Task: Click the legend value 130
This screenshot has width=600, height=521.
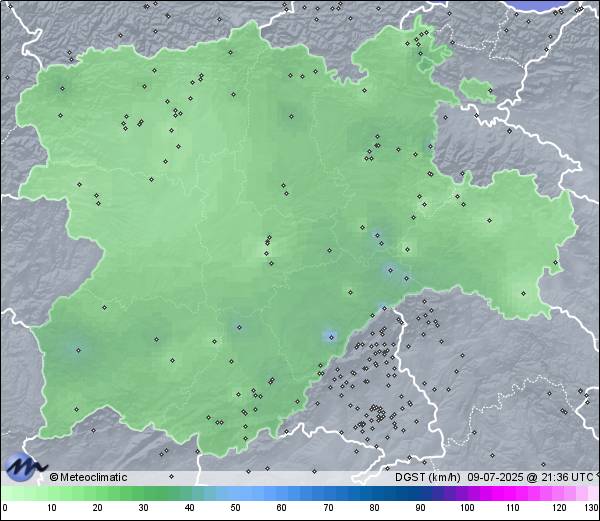Action: coord(592,508)
